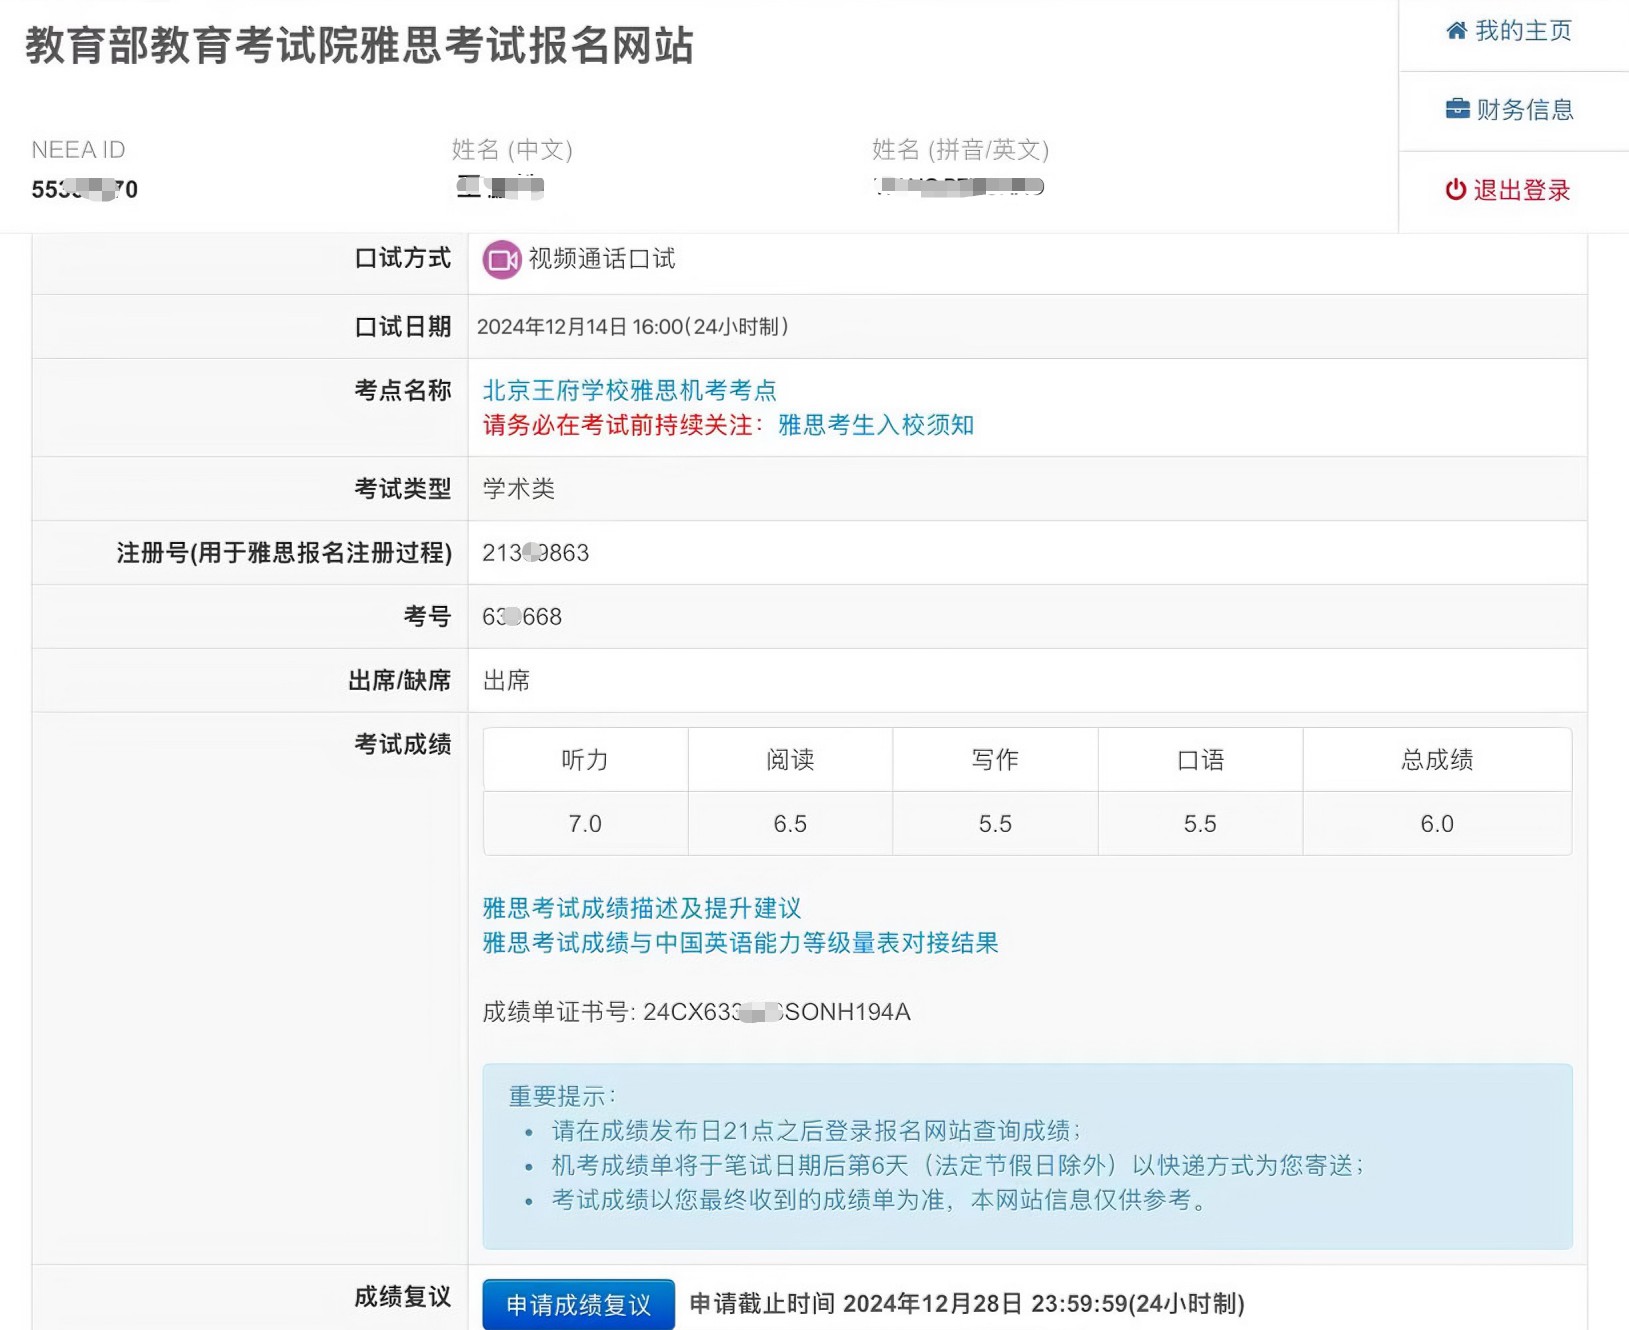The height and width of the screenshot is (1330, 1629).
Task: Open 雅思考试成绩描述及提升建议 link
Action: (x=642, y=908)
